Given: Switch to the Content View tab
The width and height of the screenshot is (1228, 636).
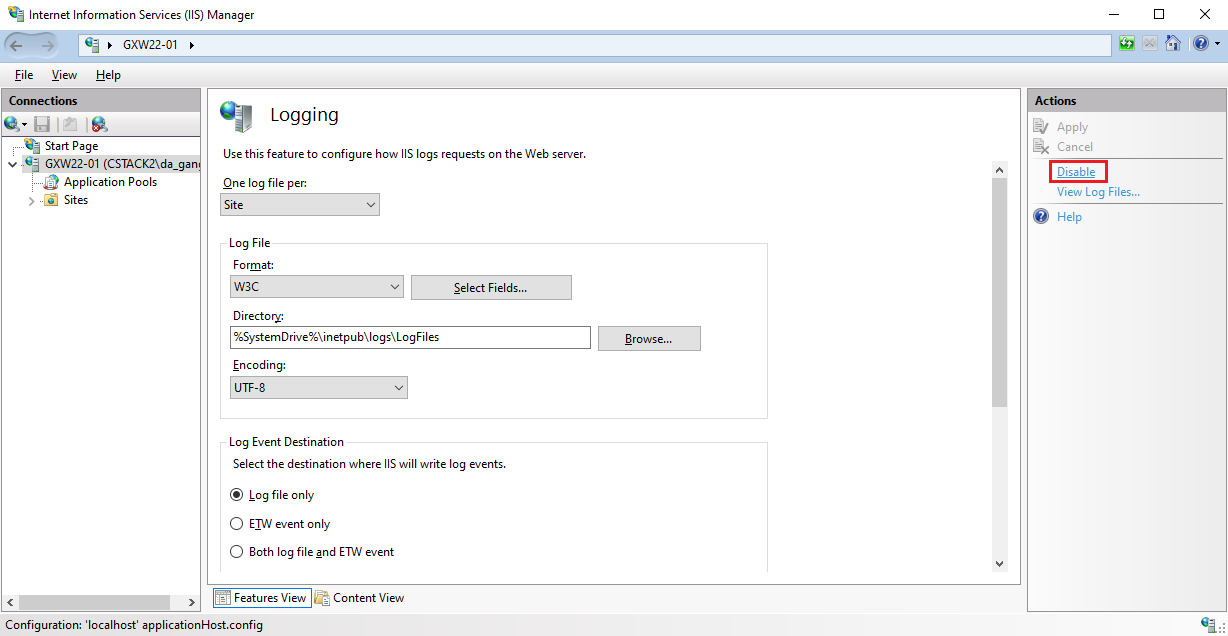Looking at the screenshot, I should click(x=359, y=598).
